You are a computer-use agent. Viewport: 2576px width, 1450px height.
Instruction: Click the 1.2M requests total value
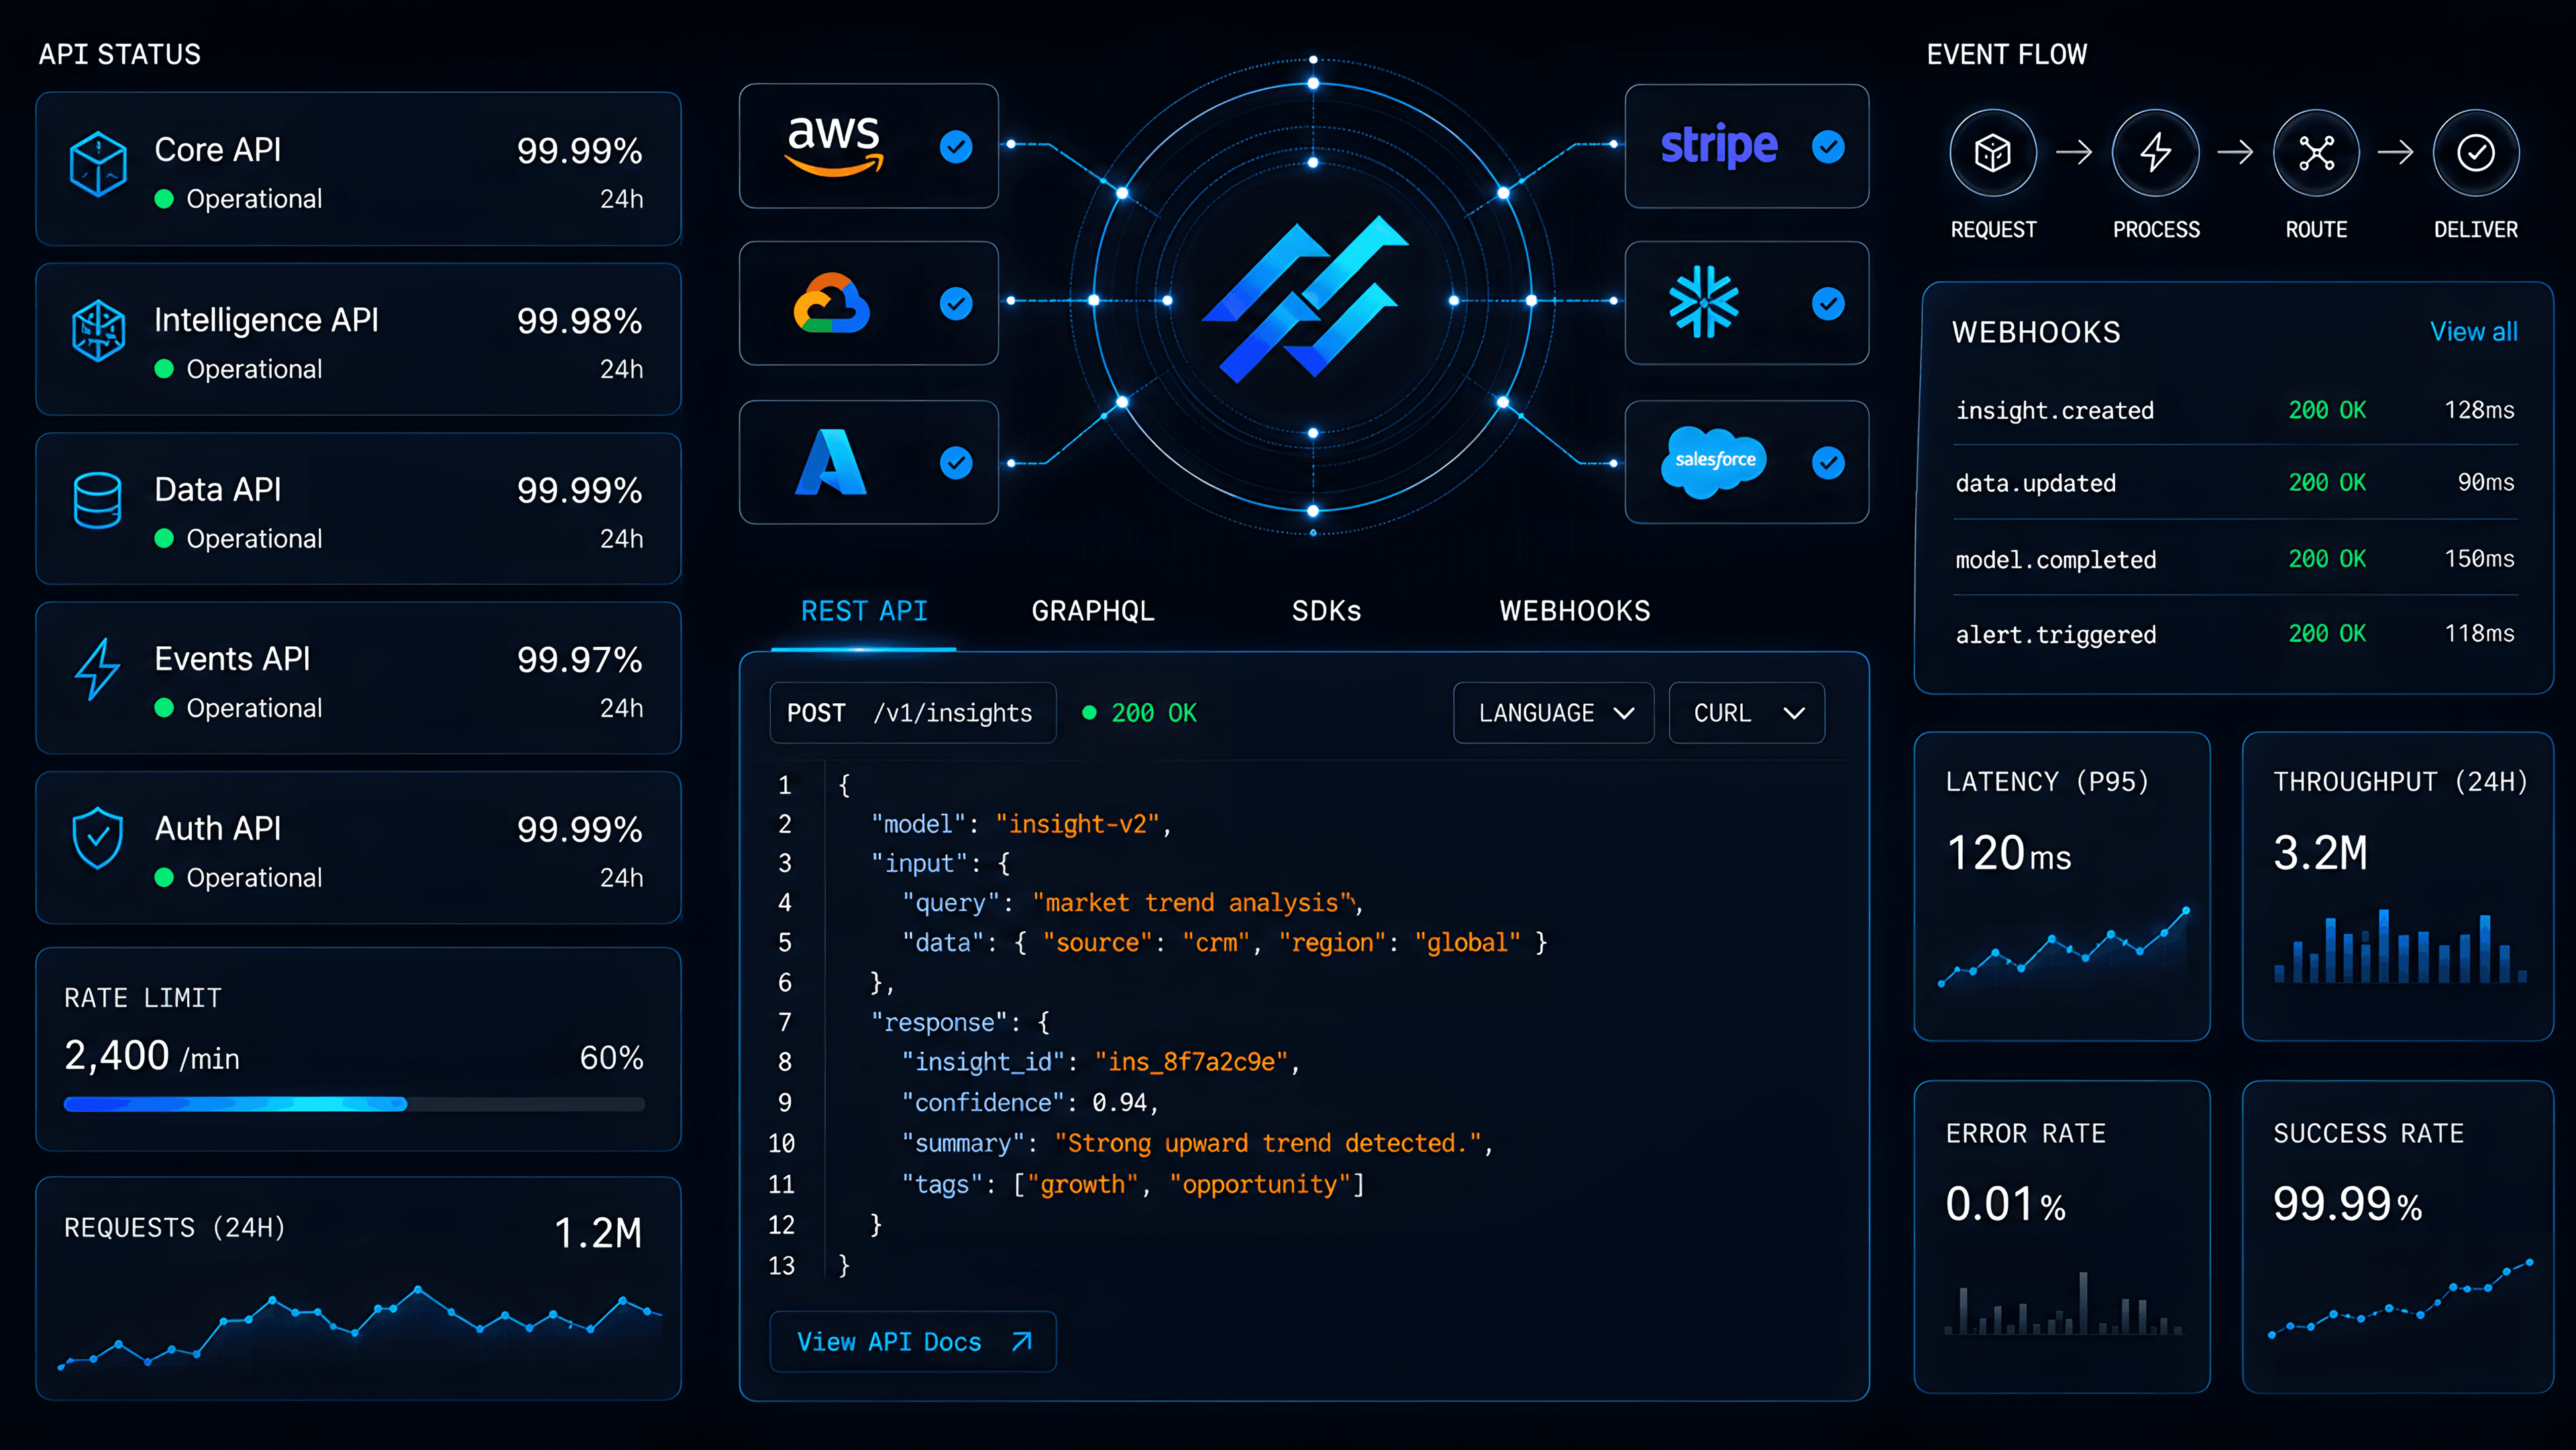(598, 1233)
